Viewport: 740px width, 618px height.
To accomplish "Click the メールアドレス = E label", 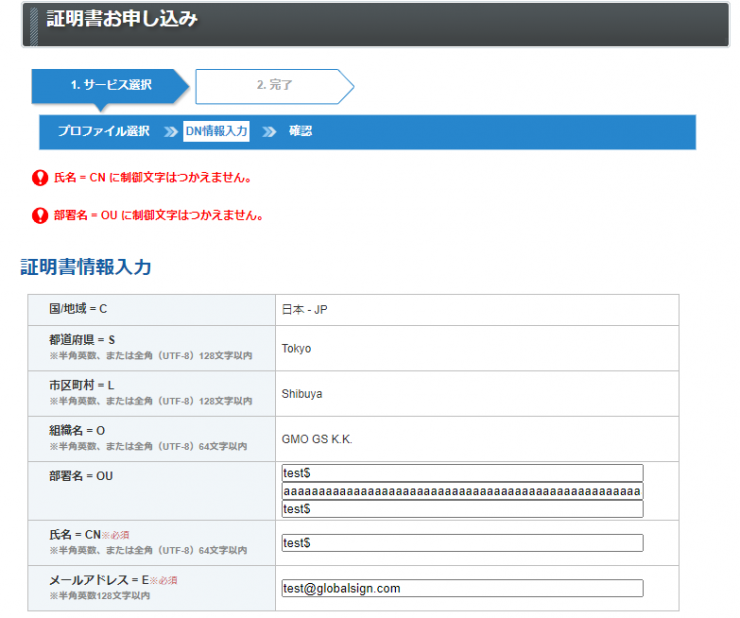I will pyautogui.click(x=99, y=580).
